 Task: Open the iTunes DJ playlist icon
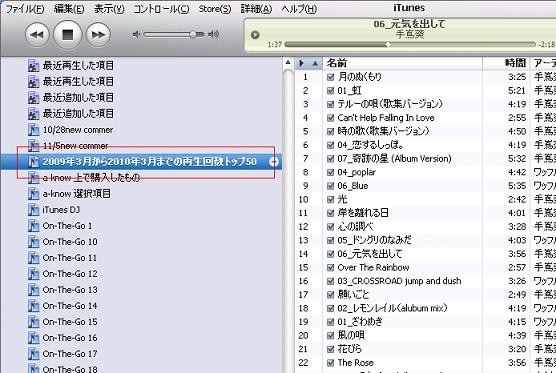pos(33,210)
